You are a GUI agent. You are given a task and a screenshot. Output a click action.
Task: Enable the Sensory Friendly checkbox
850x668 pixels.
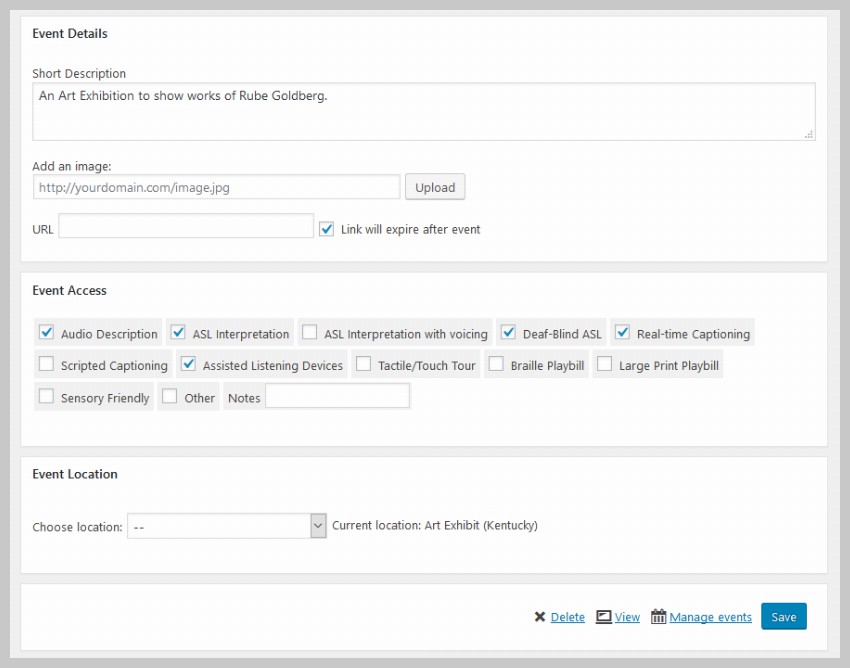click(x=46, y=396)
